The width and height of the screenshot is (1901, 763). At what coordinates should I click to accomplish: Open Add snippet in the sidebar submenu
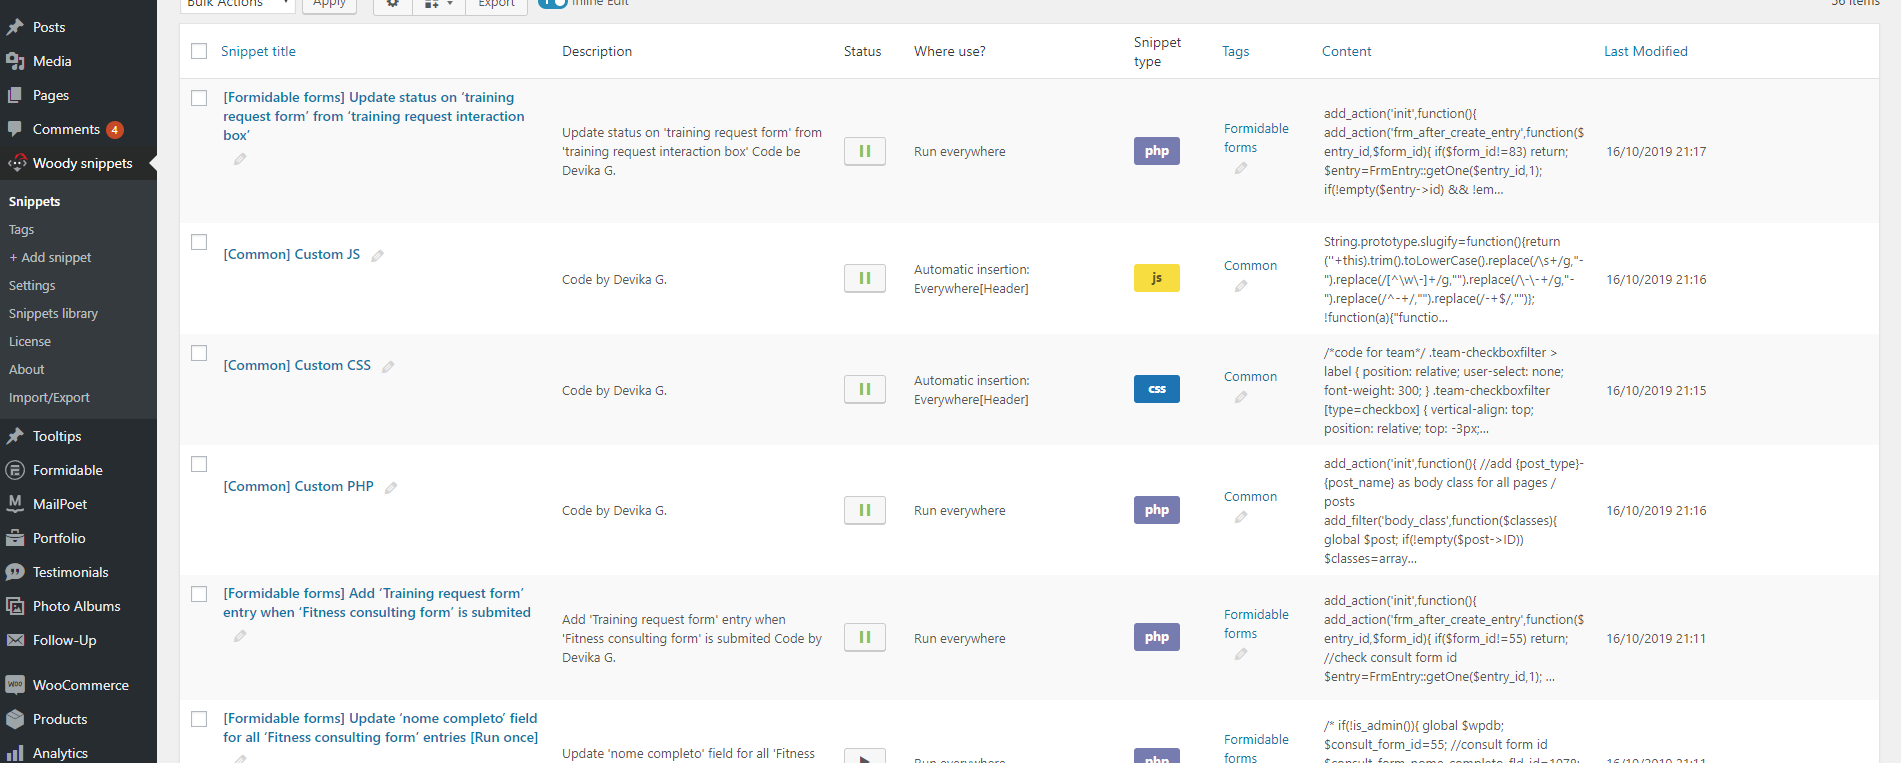click(56, 257)
